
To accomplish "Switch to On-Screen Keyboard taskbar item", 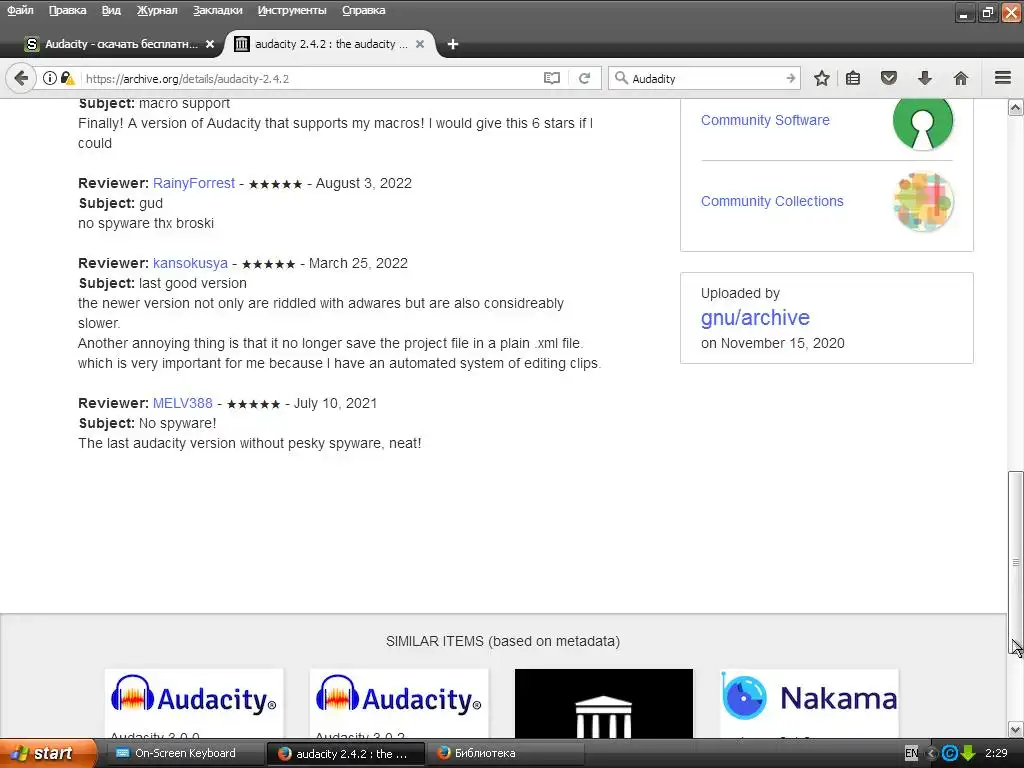I will click(185, 753).
